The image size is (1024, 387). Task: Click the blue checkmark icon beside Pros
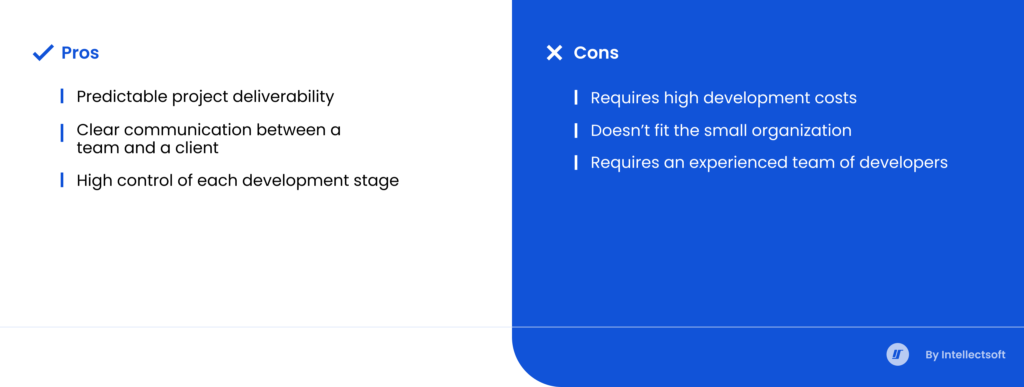(43, 53)
